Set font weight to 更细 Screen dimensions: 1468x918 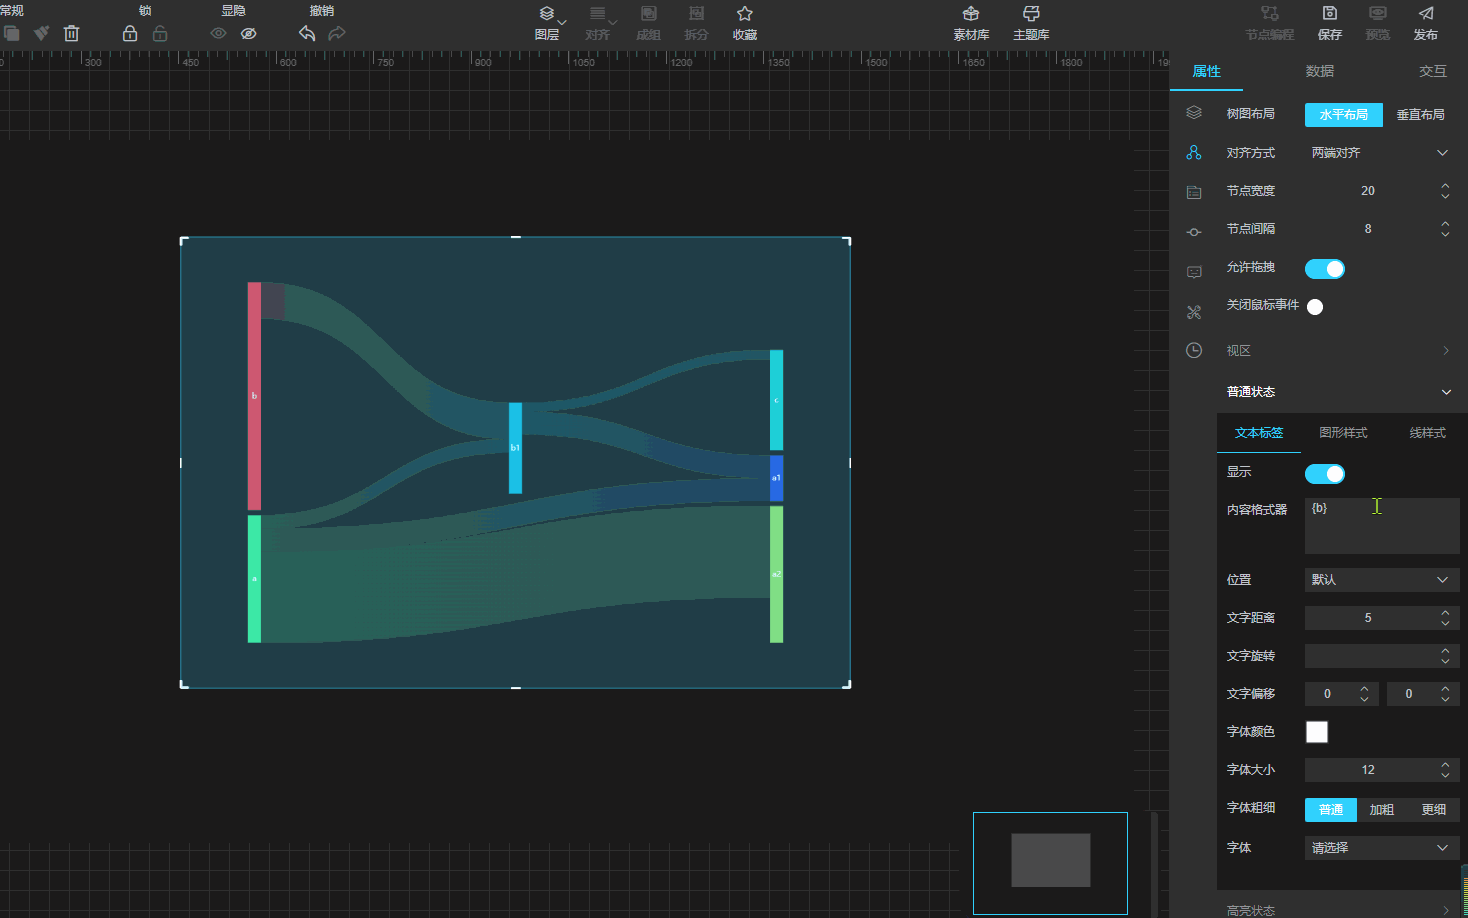coord(1434,810)
